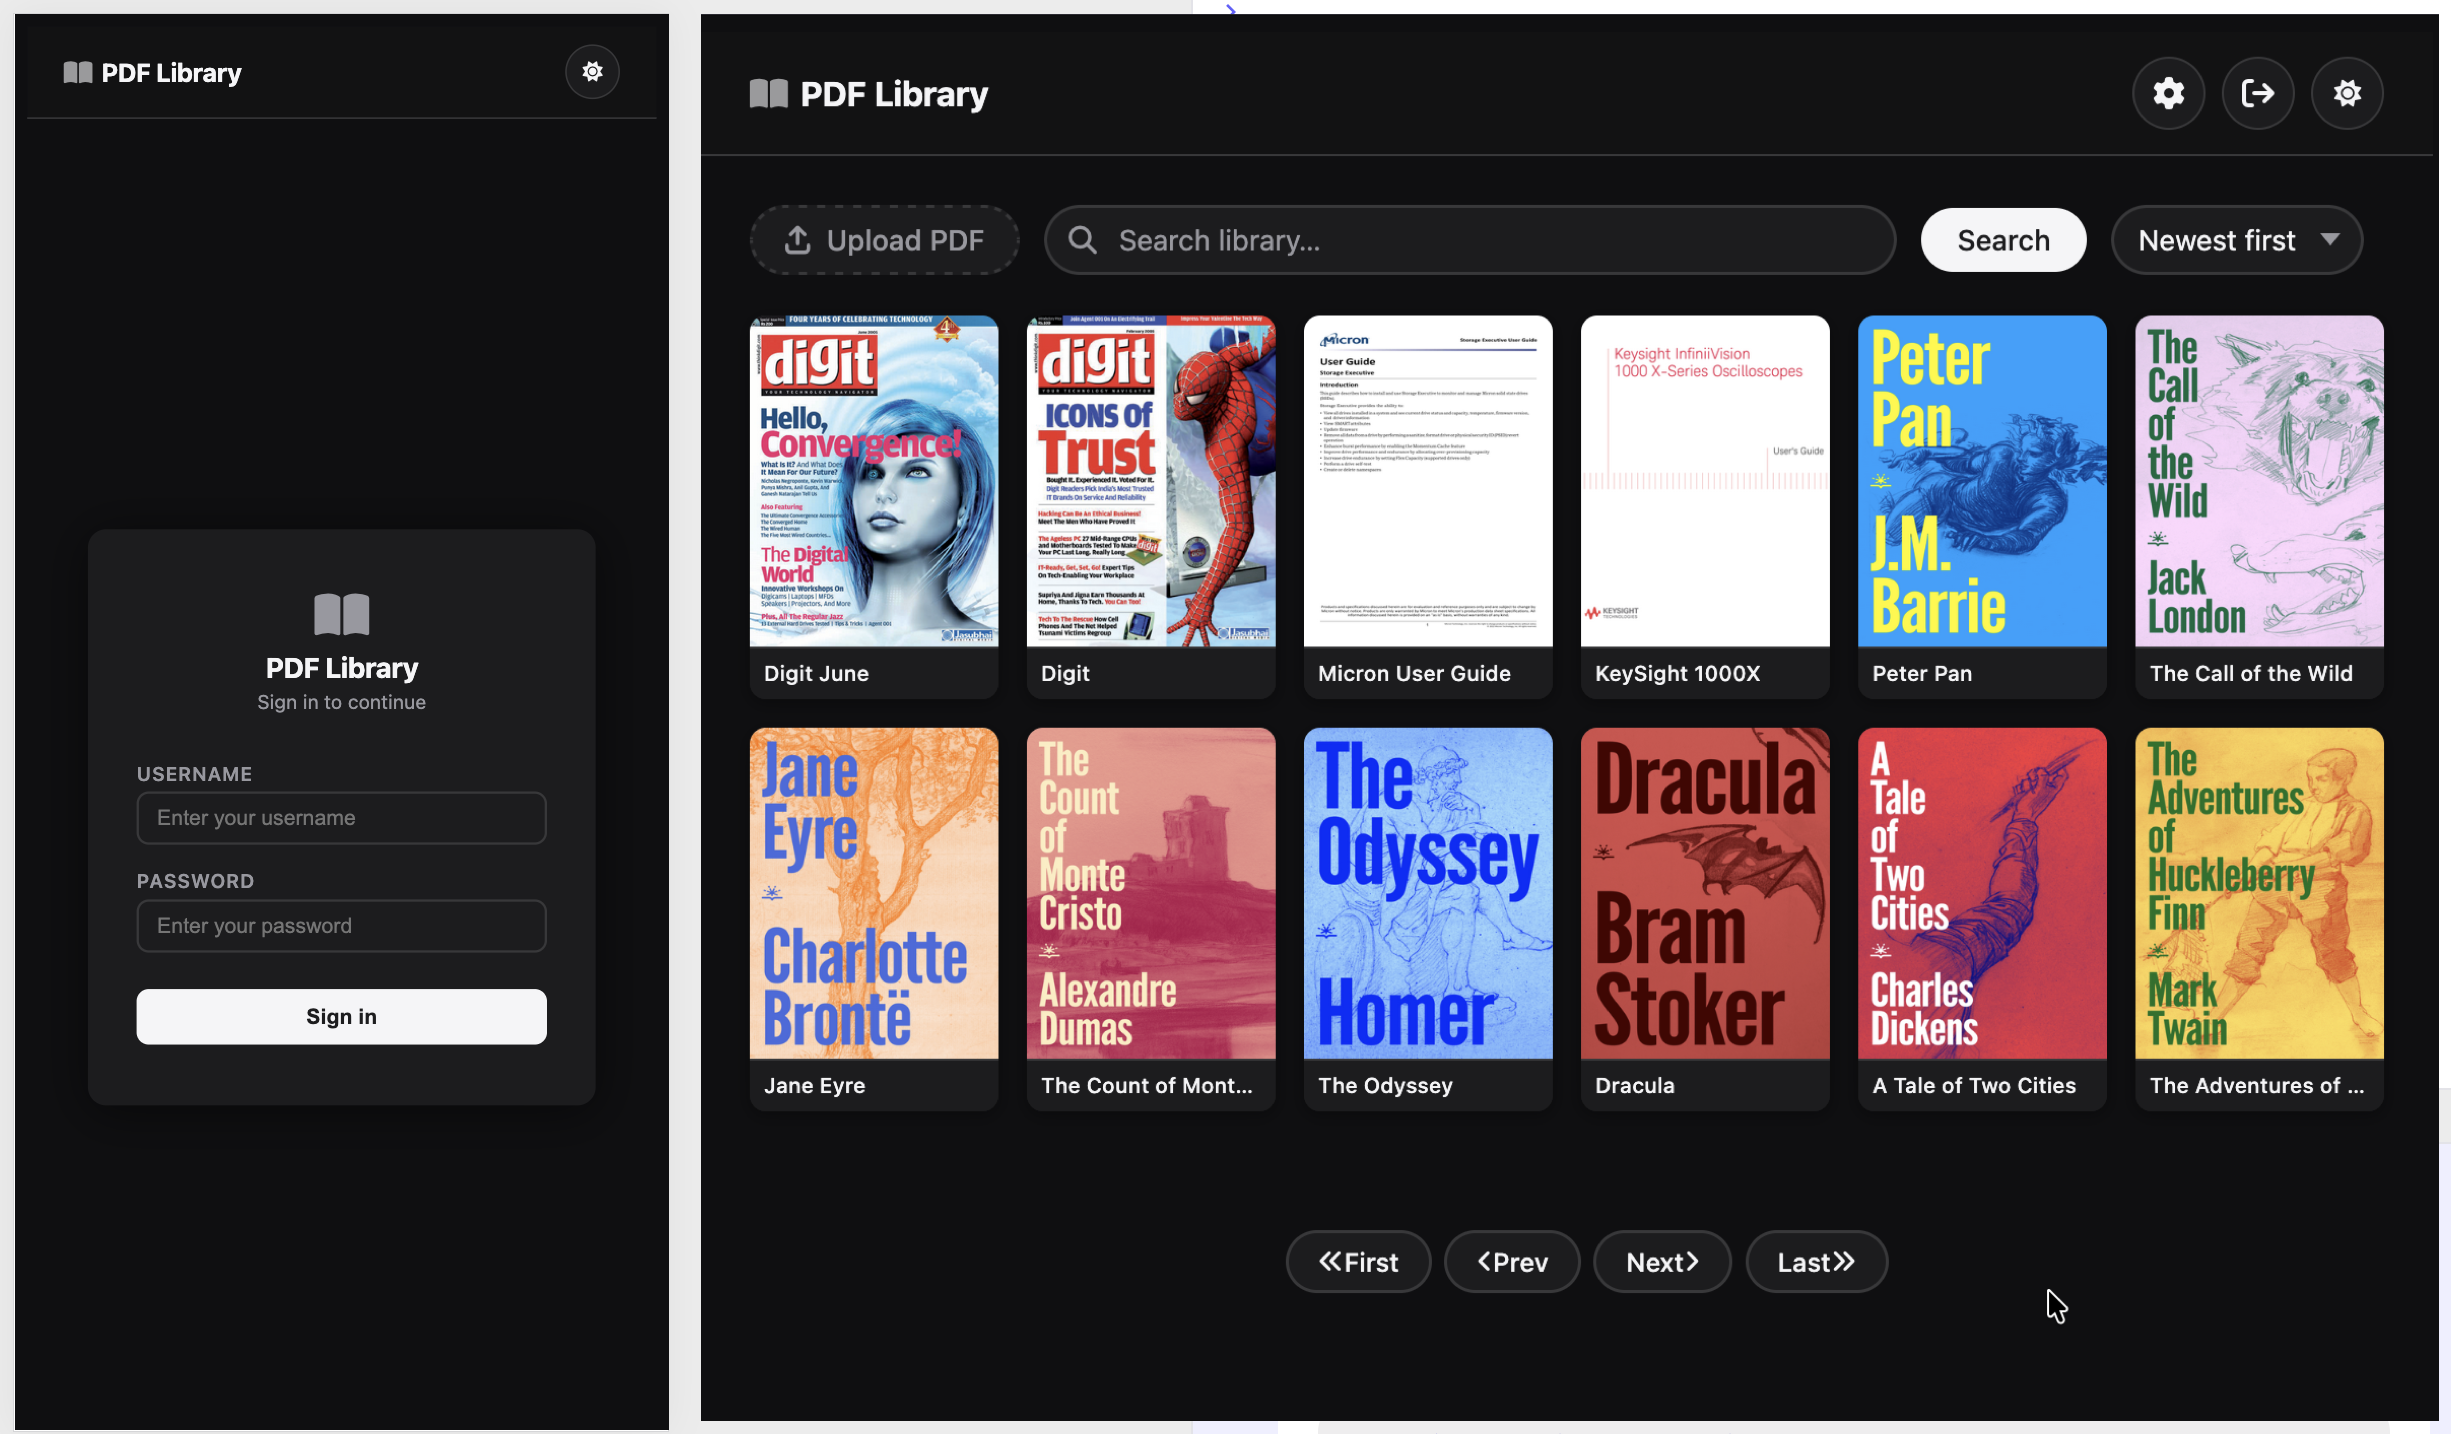
Task: Open the Jane Eyre book cover
Action: 874,893
